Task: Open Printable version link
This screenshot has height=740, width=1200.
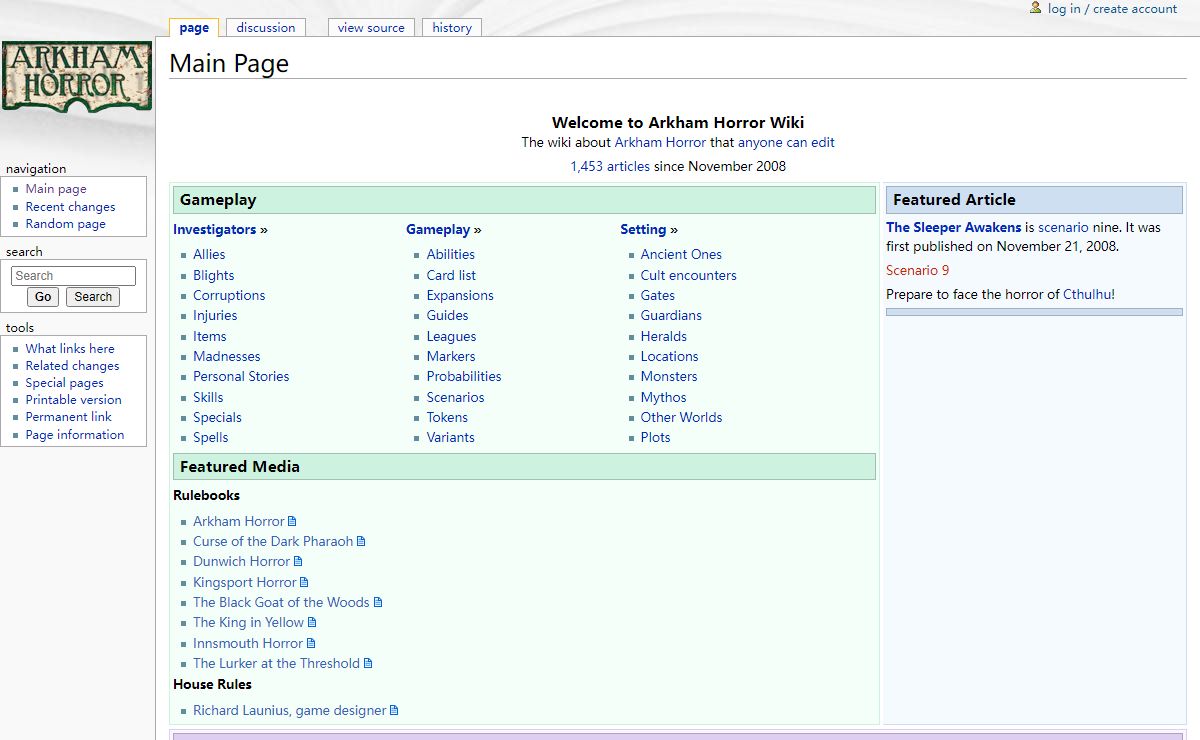Action: click(73, 400)
